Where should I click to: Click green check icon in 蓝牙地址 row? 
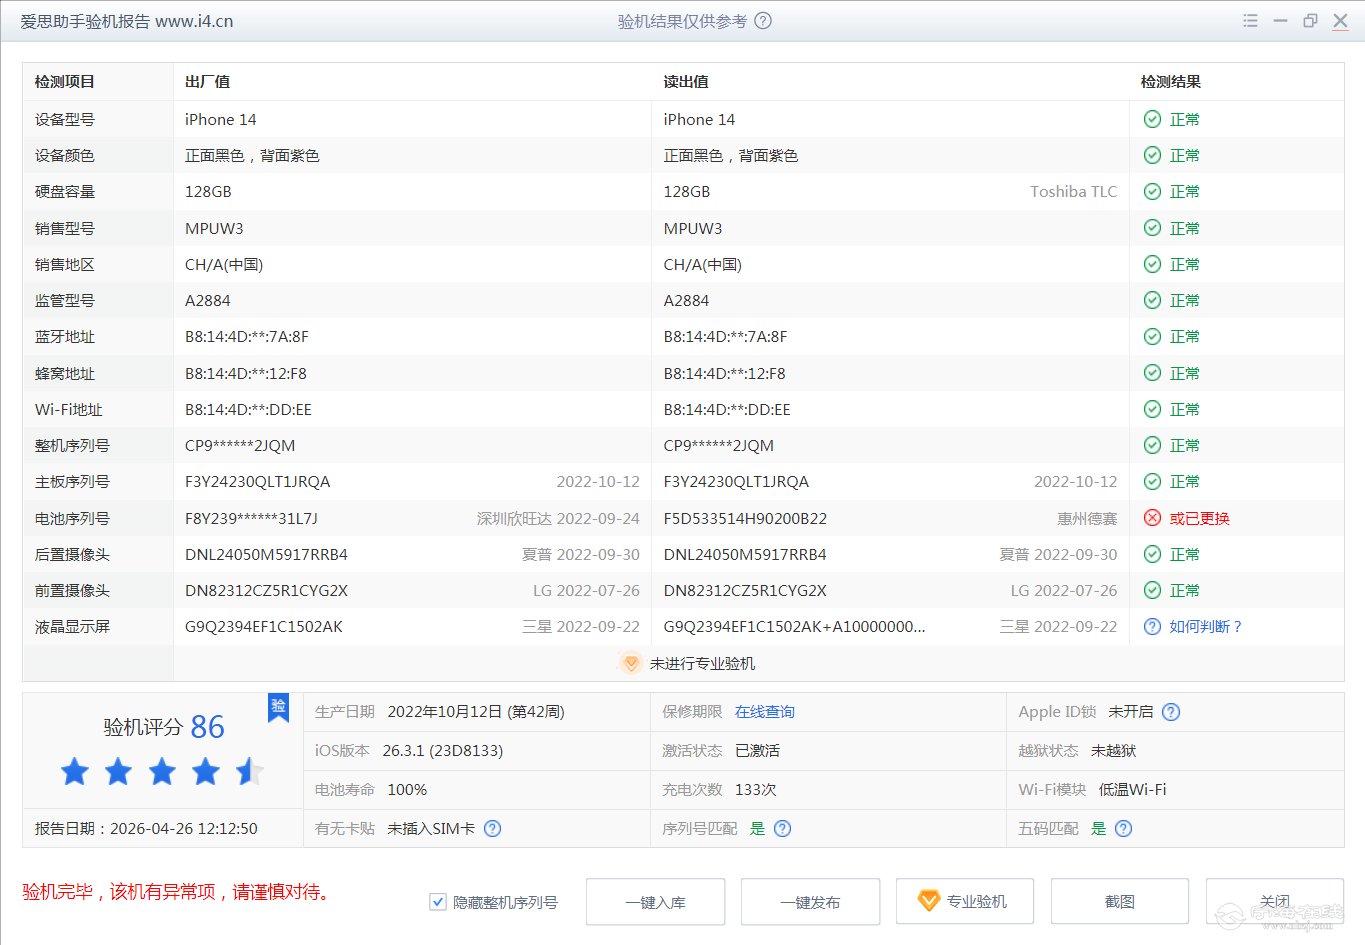coord(1152,337)
